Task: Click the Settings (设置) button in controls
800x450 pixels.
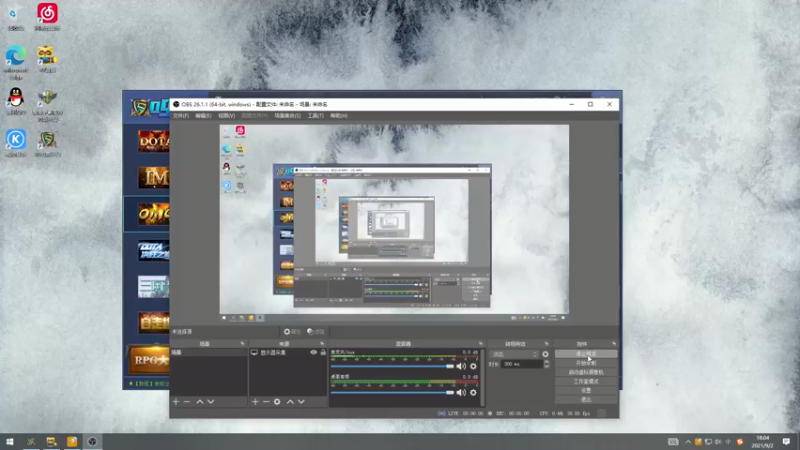Action: [586, 390]
